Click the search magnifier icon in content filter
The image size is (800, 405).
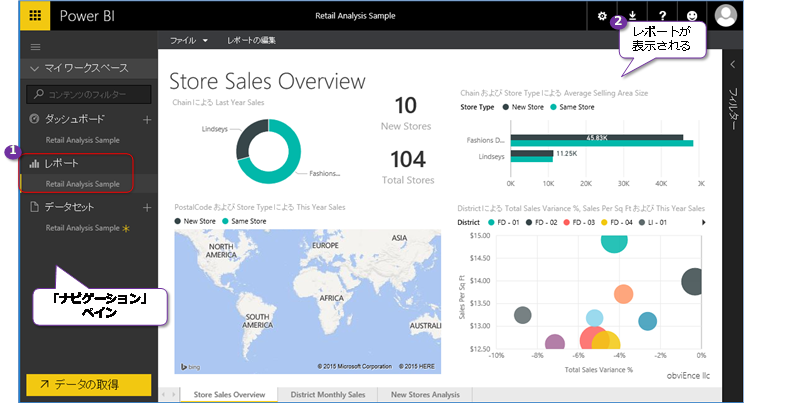(39, 94)
